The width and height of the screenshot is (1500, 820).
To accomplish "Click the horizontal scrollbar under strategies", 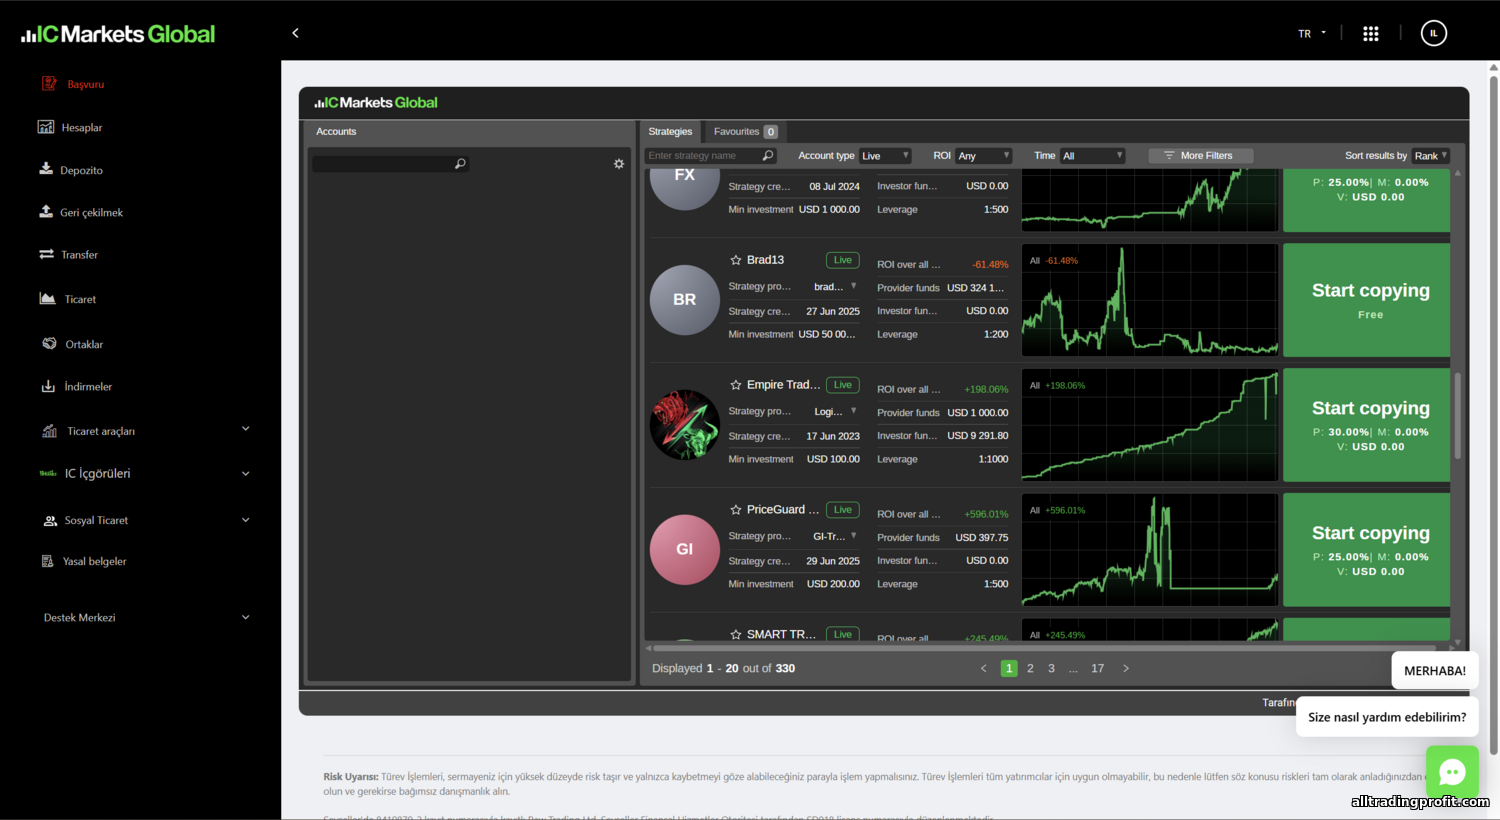I will [1000, 648].
